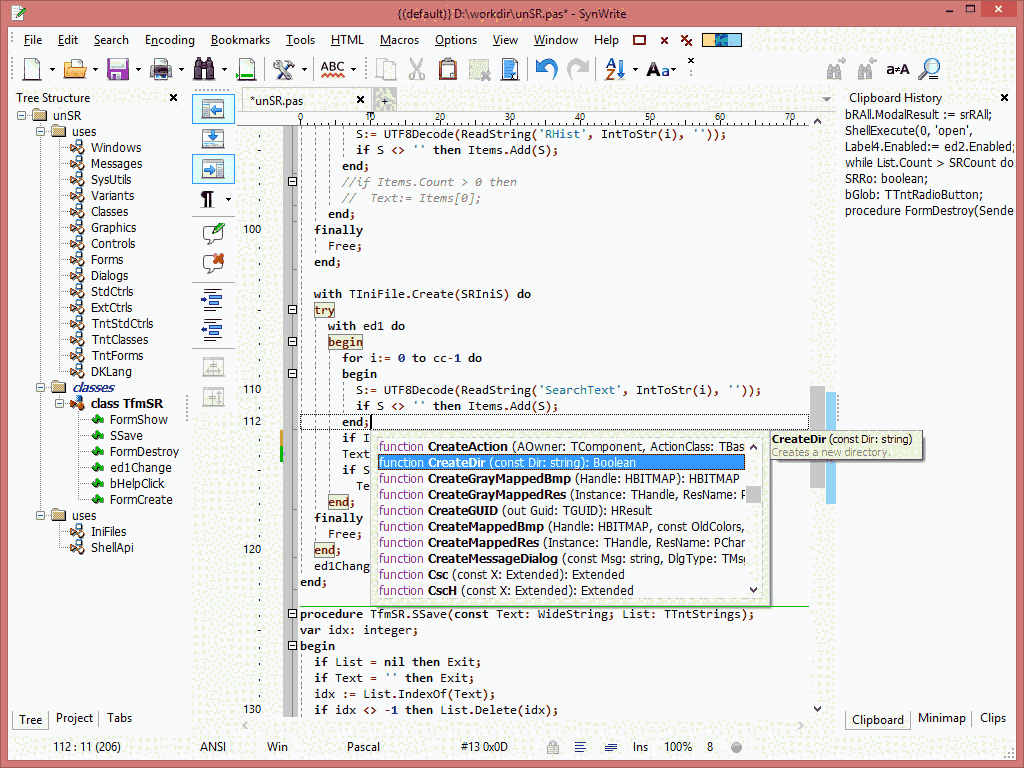Click the Sort A-Z toolbar icon
Screen dimensions: 1024x768
[x=613, y=69]
